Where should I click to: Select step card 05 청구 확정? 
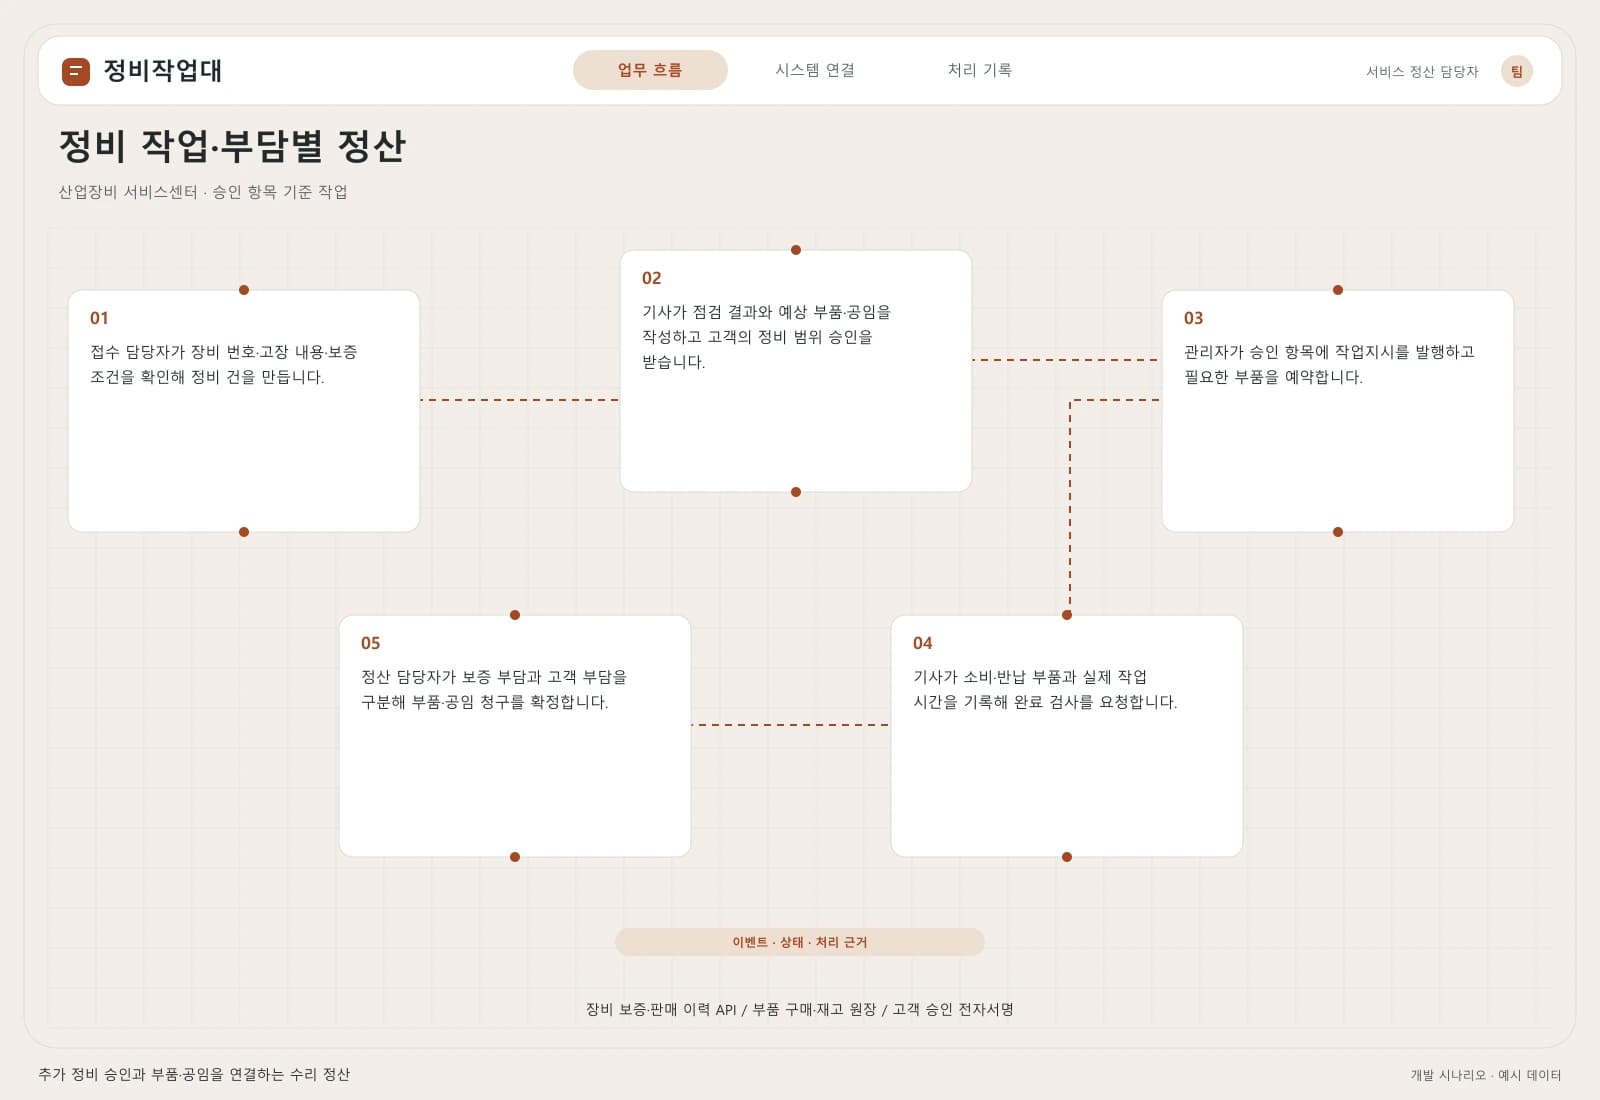[515, 736]
